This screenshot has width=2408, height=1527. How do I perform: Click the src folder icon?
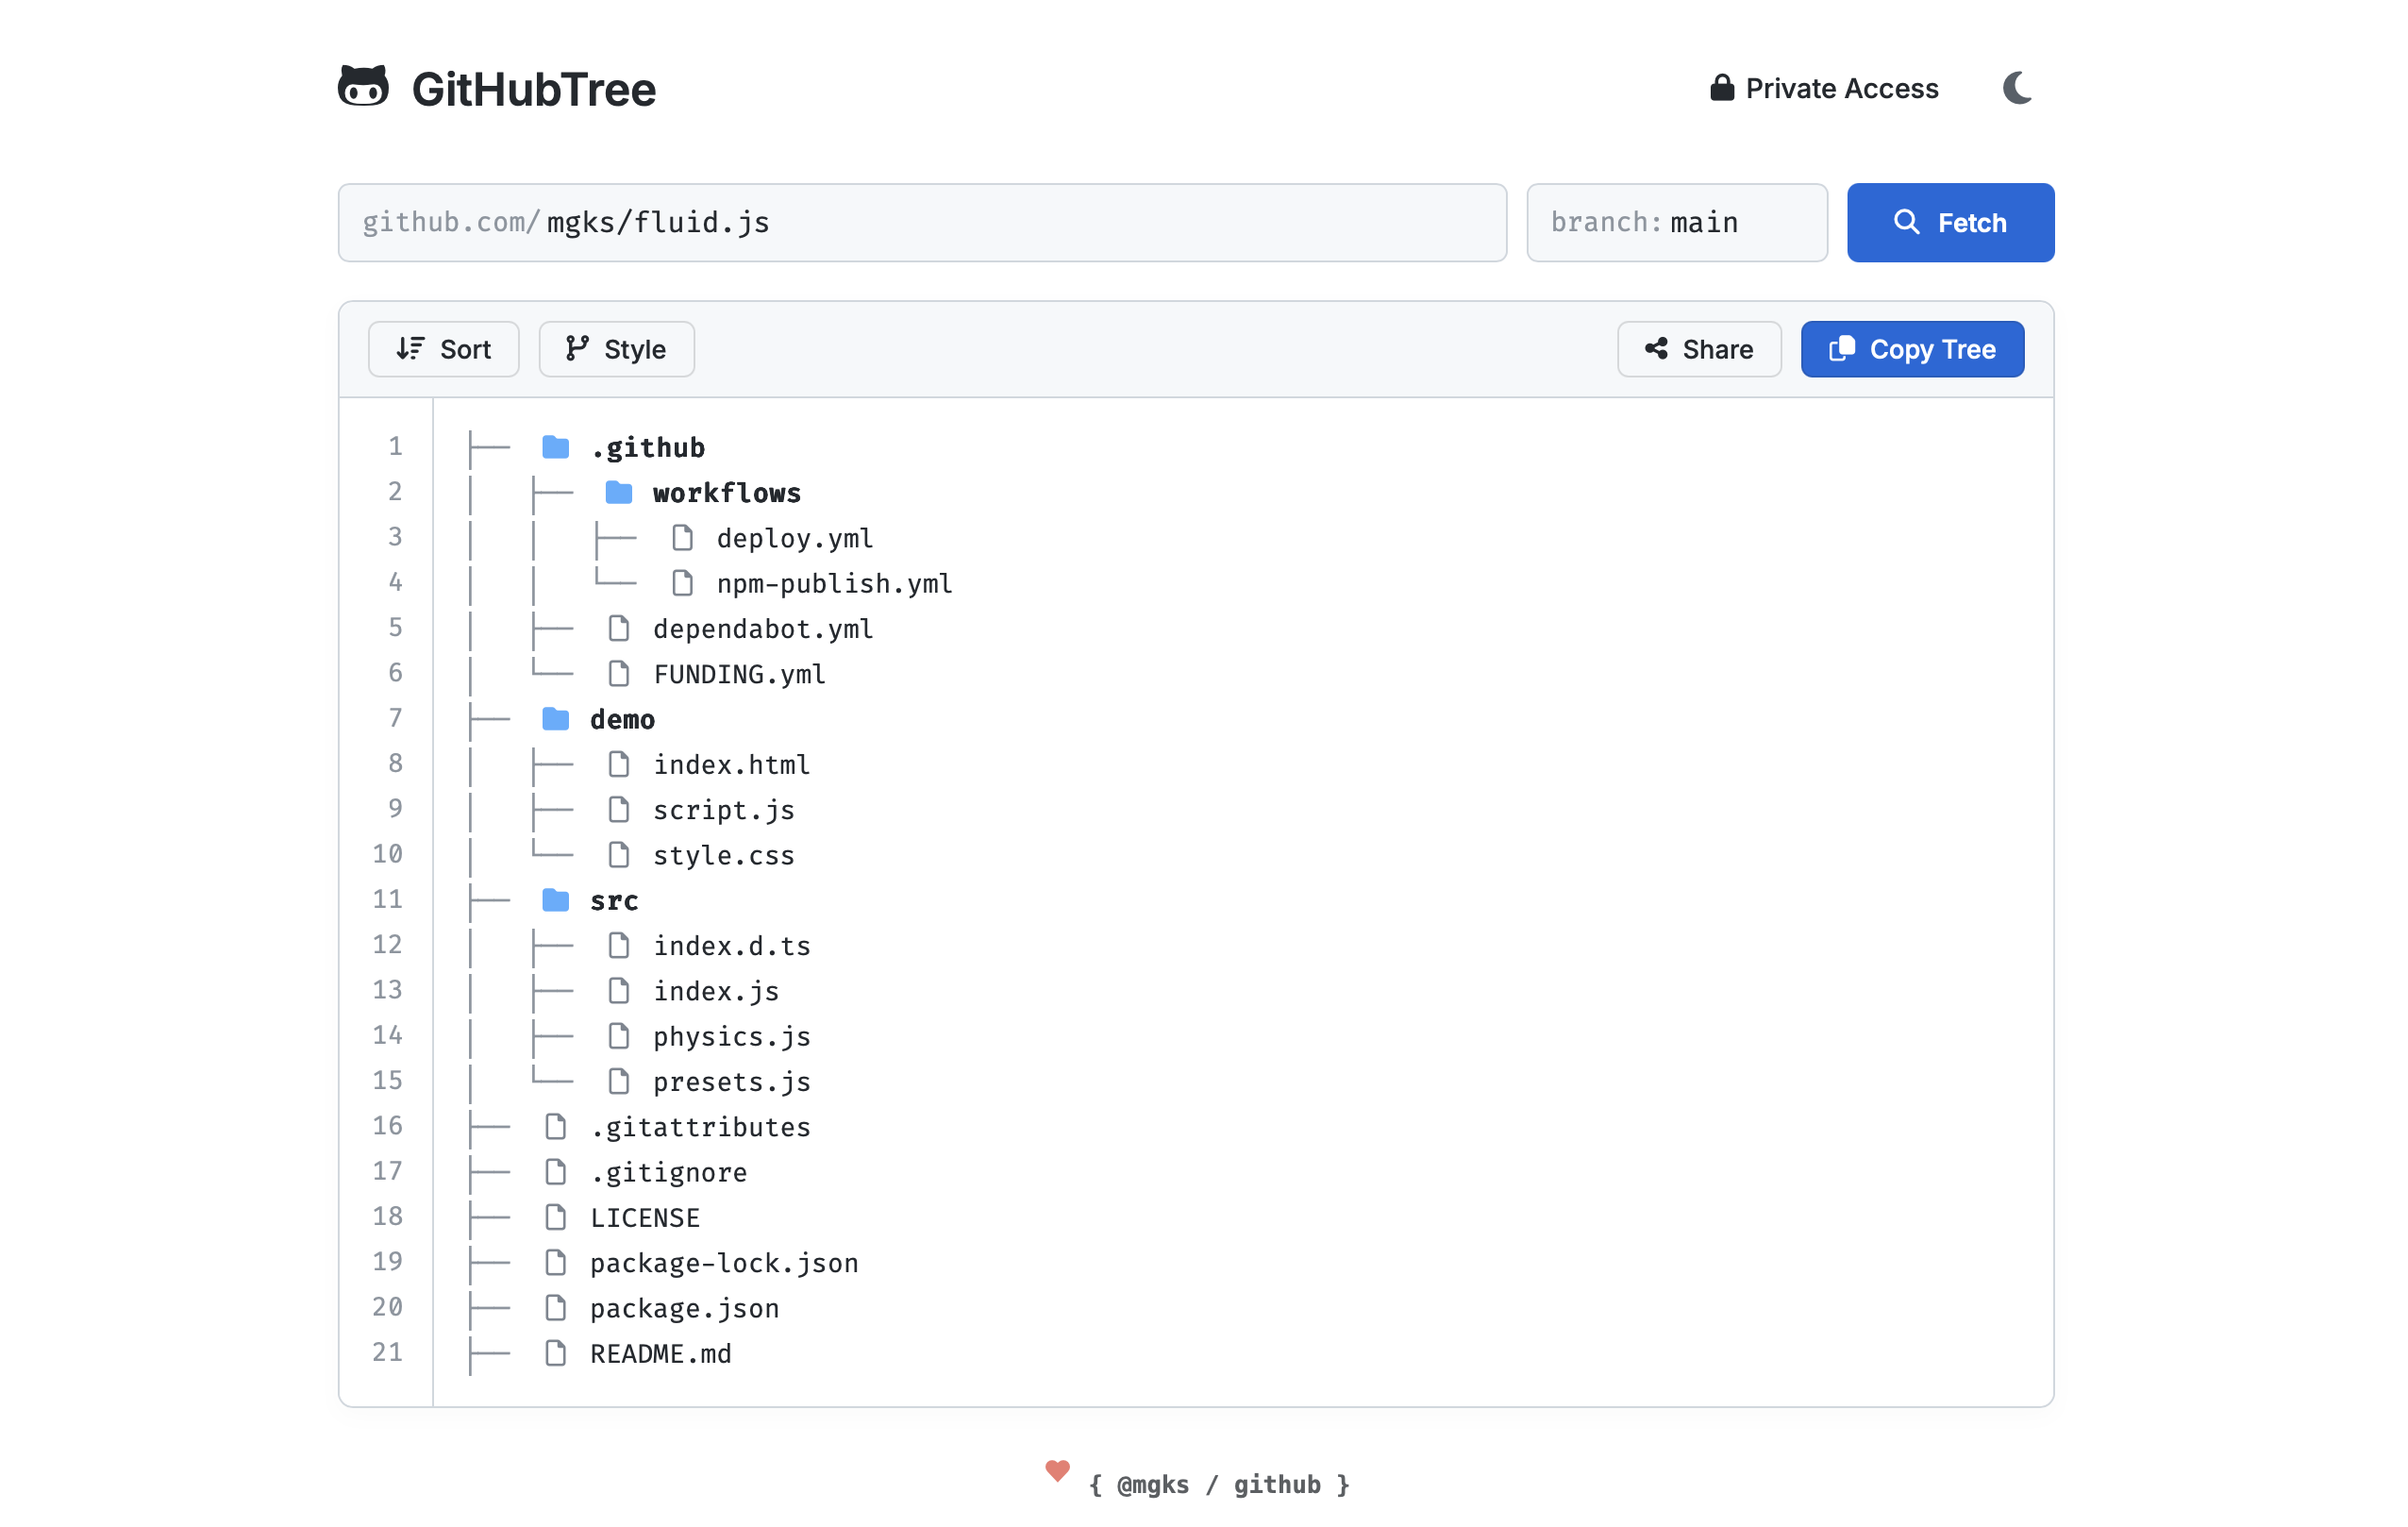556,899
